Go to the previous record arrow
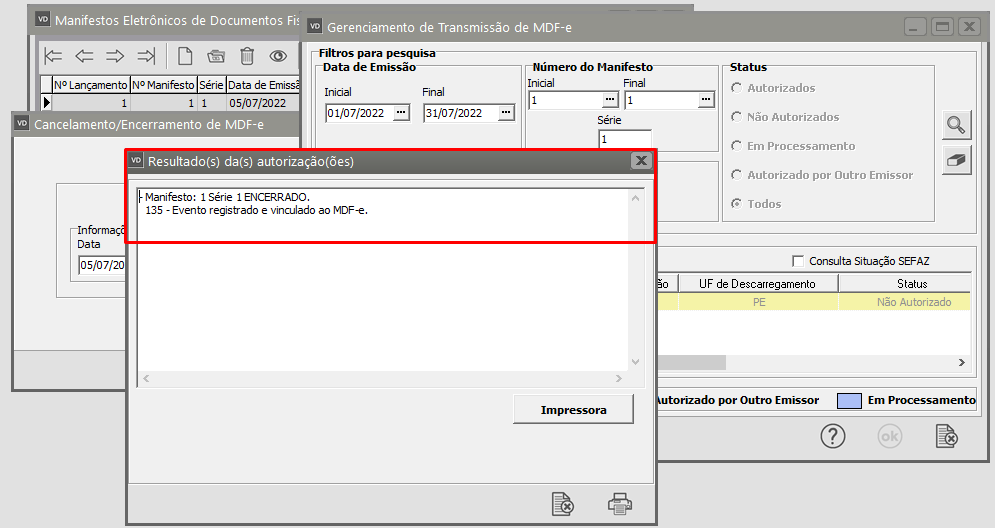 84,56
